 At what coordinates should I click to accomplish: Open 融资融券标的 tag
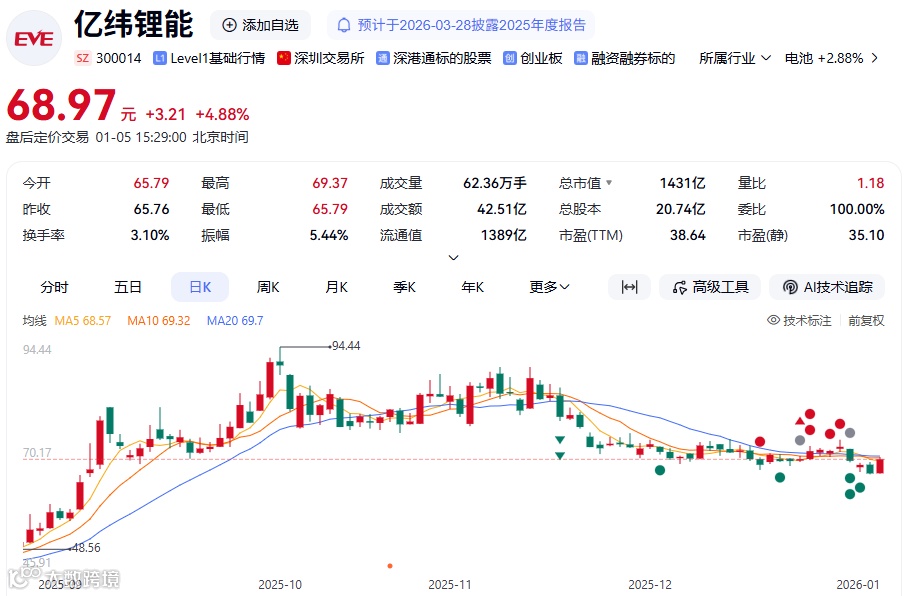tap(633, 58)
